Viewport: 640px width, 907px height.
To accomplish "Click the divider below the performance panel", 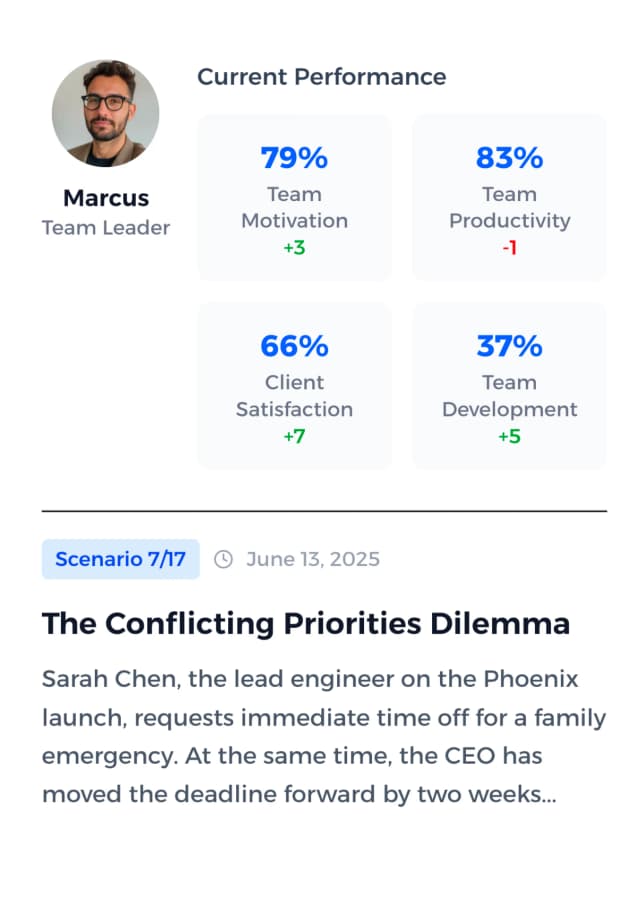I will [x=320, y=508].
